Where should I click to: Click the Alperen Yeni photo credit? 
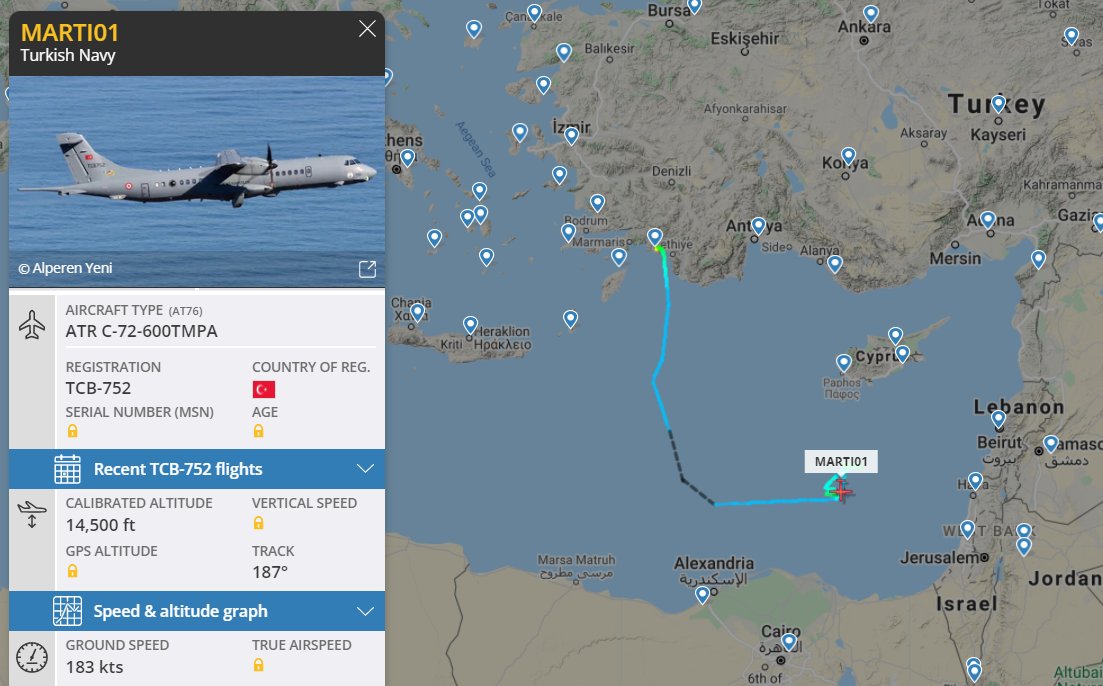(x=65, y=268)
